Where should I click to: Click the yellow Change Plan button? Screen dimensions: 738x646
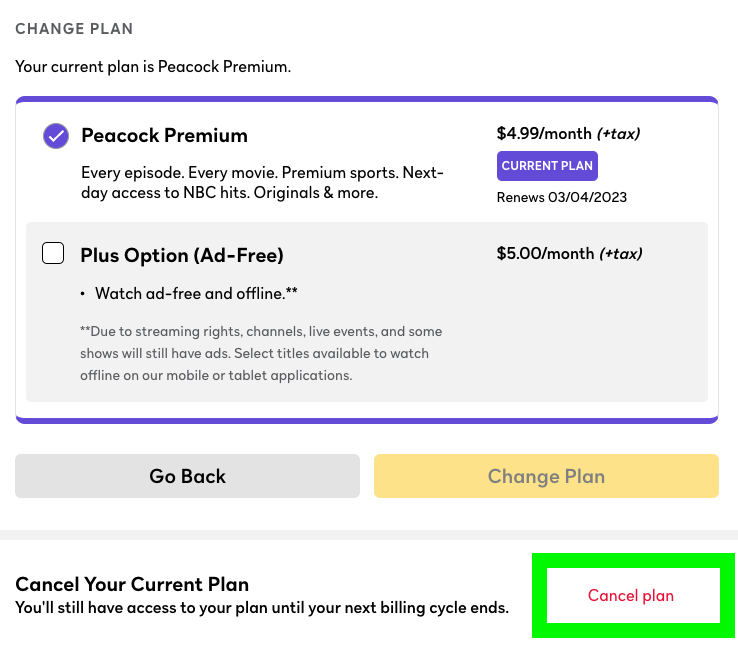point(546,476)
